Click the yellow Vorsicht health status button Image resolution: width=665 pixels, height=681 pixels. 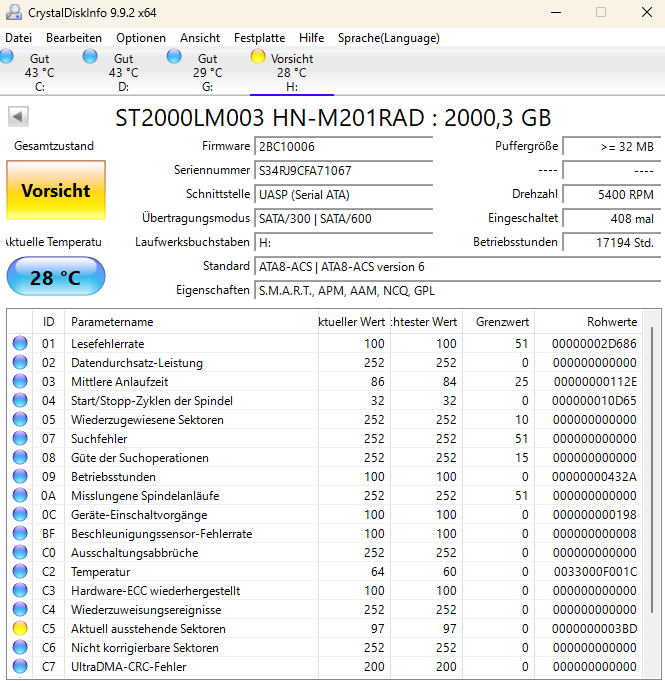point(56,190)
